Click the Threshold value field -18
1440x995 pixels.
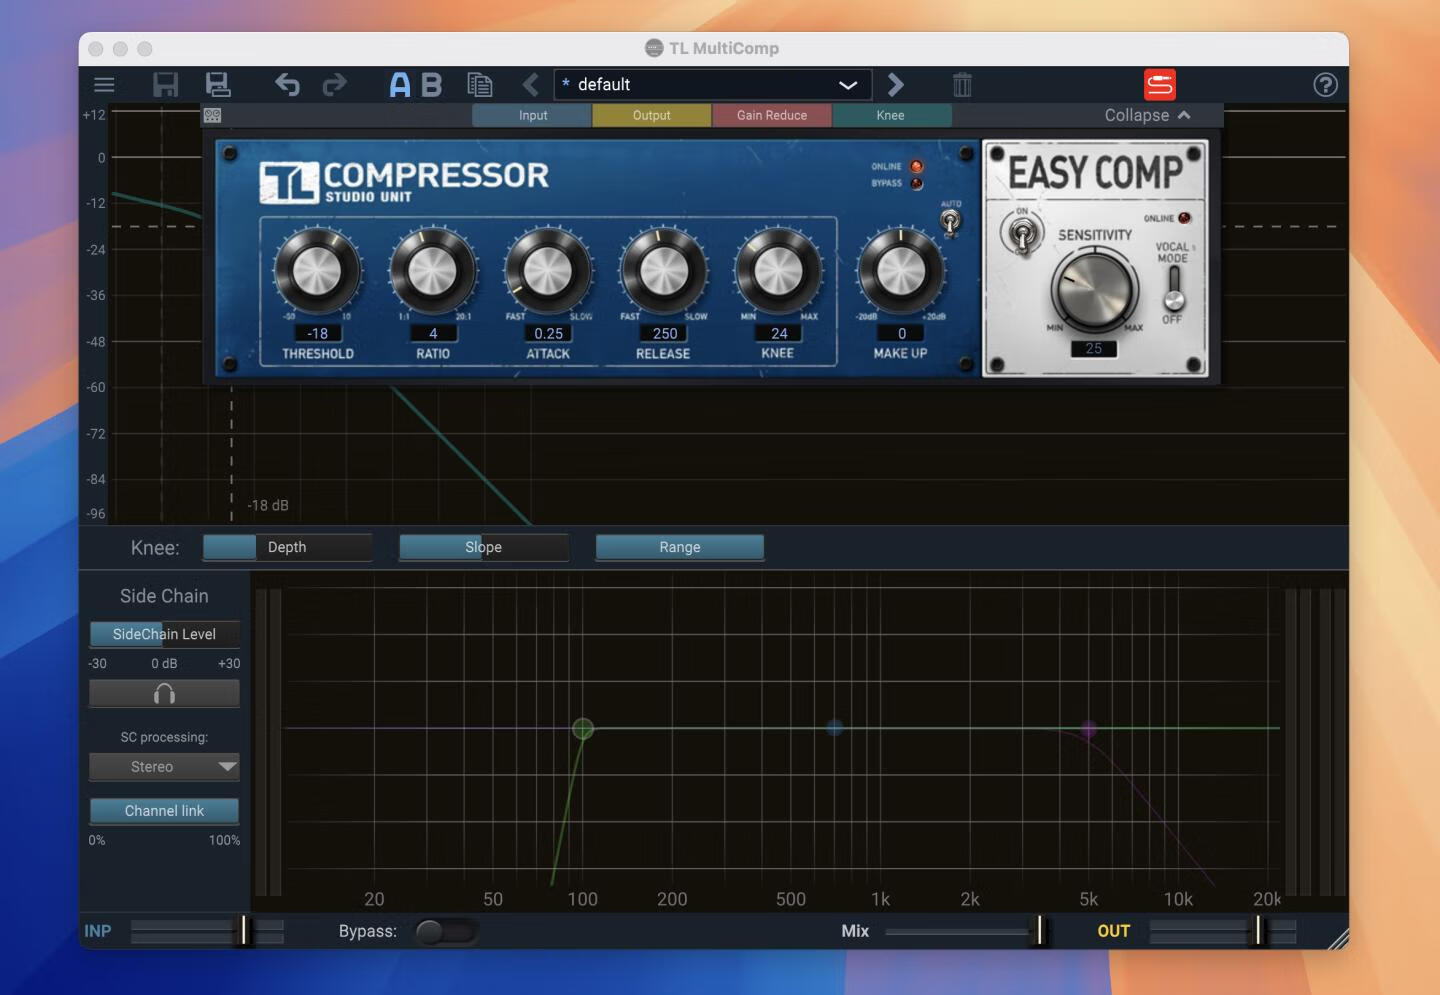point(318,334)
